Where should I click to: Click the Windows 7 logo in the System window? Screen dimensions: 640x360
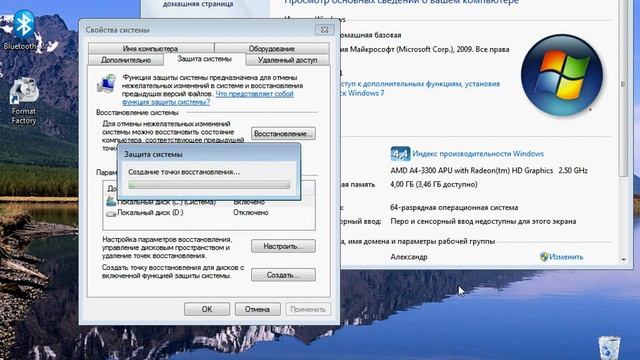tap(562, 75)
